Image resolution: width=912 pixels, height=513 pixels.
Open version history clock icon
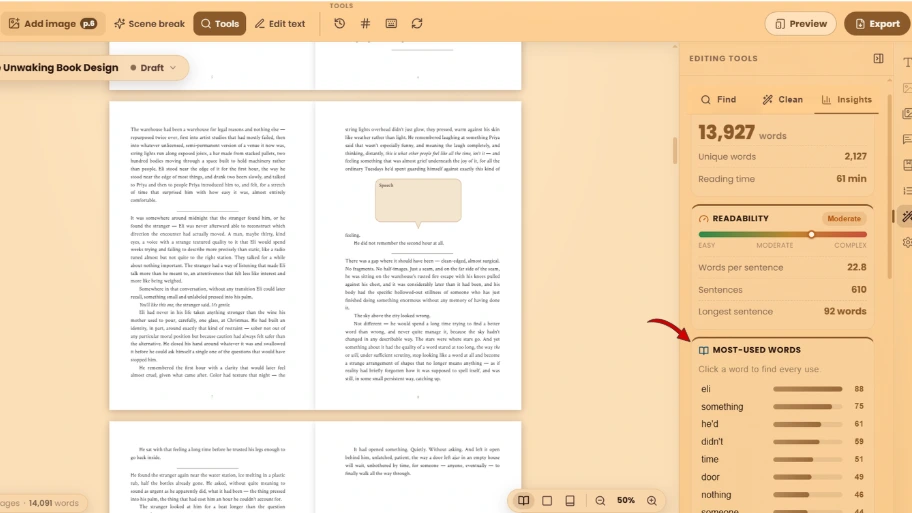coord(340,24)
